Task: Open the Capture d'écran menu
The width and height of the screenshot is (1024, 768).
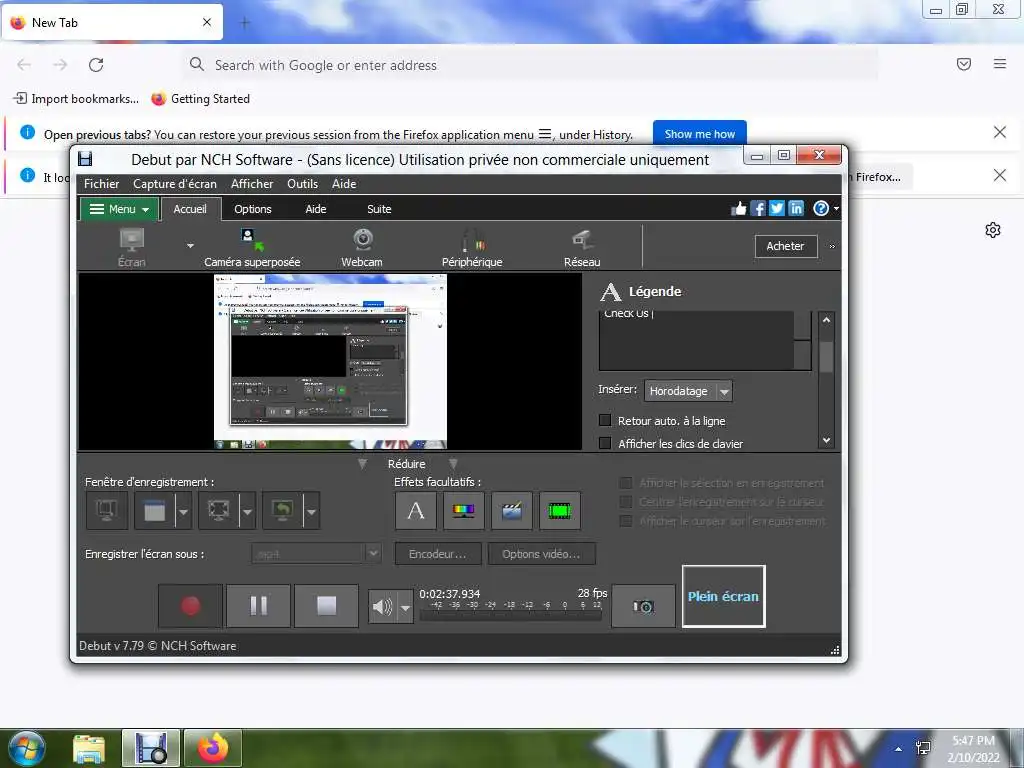Action: pos(175,184)
